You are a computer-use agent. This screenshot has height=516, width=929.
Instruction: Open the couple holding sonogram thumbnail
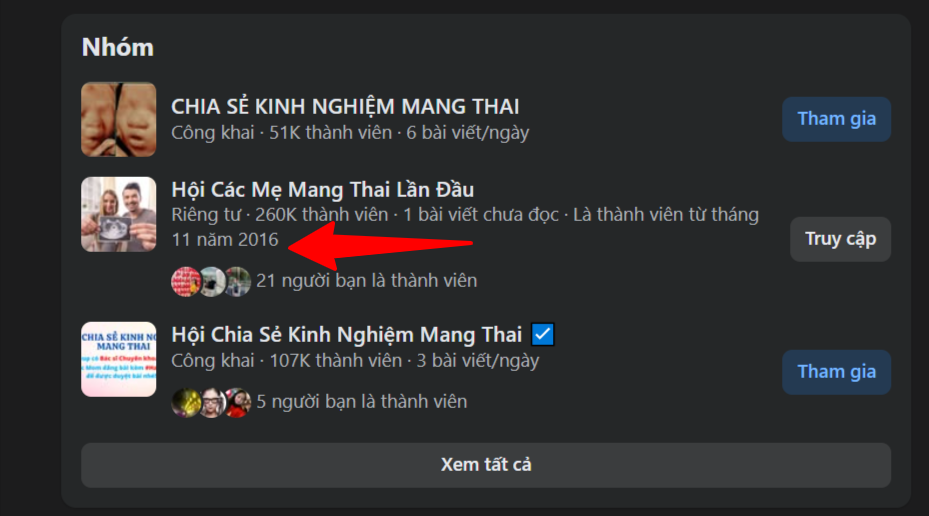118,214
